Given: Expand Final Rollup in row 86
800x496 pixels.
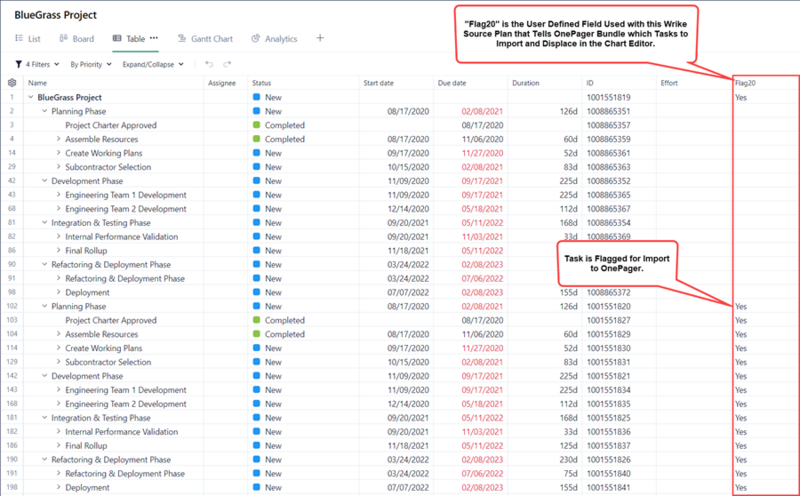Looking at the screenshot, I should [x=58, y=250].
